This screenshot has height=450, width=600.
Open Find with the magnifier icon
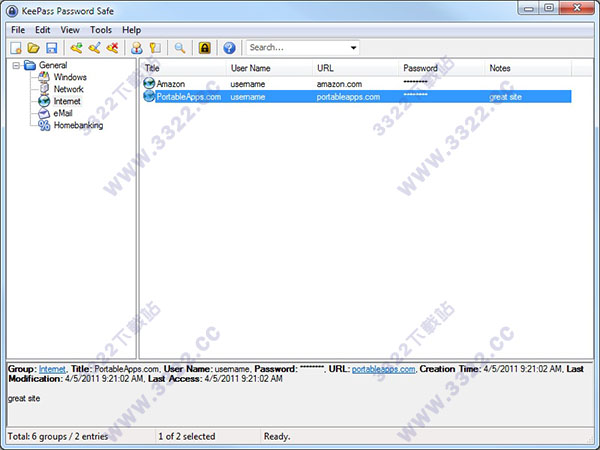pyautogui.click(x=179, y=48)
